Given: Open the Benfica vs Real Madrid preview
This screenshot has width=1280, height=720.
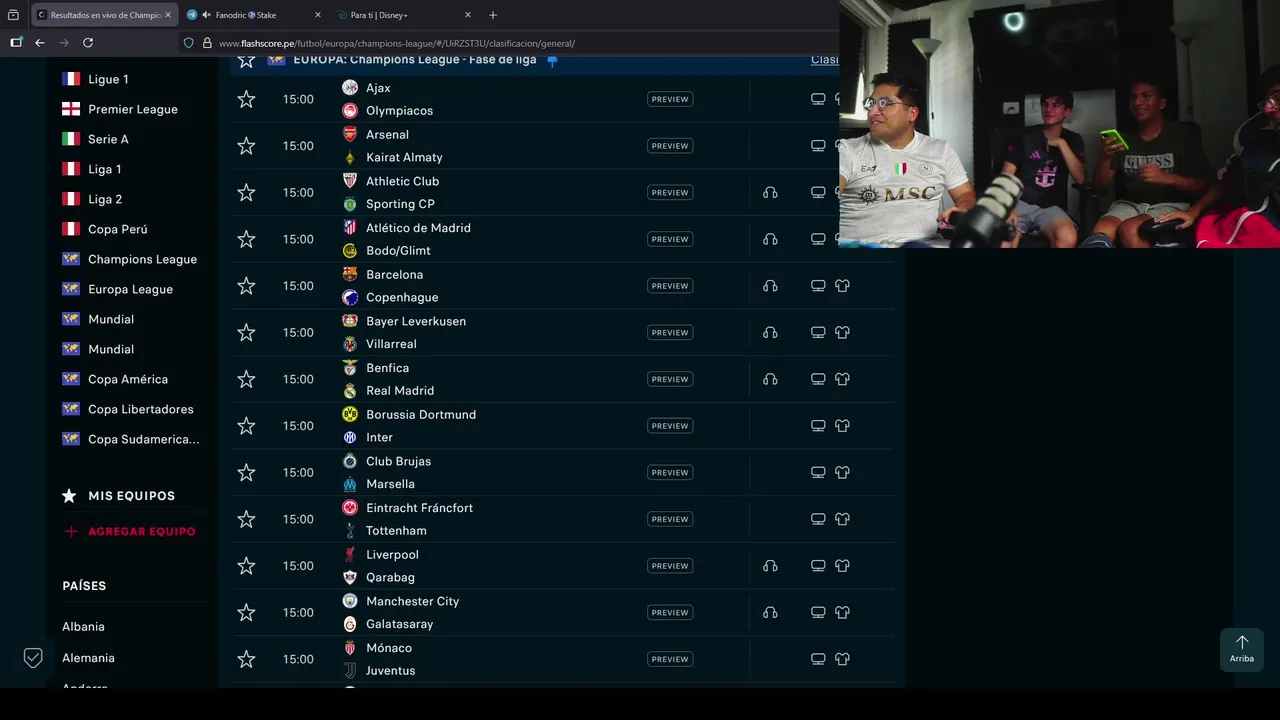Looking at the screenshot, I should [x=670, y=379].
